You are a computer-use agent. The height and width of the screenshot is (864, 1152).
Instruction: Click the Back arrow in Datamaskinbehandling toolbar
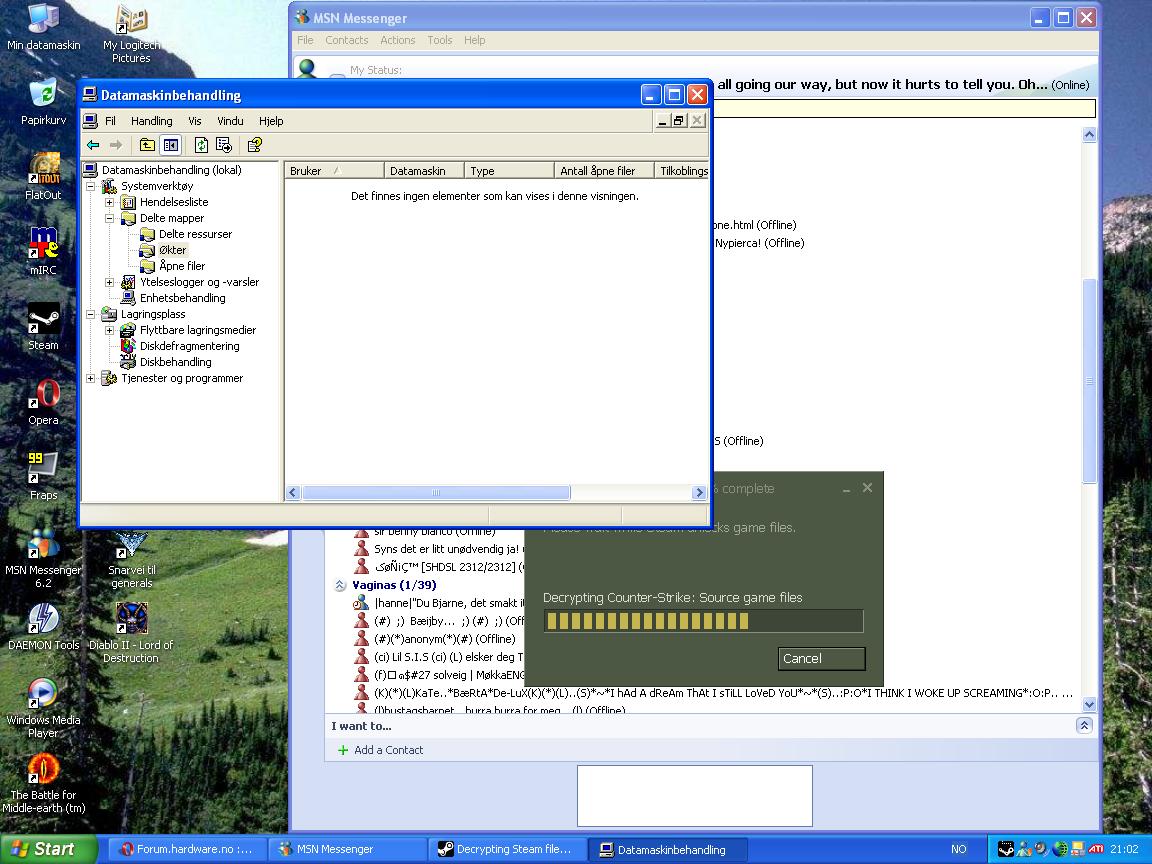point(93,145)
